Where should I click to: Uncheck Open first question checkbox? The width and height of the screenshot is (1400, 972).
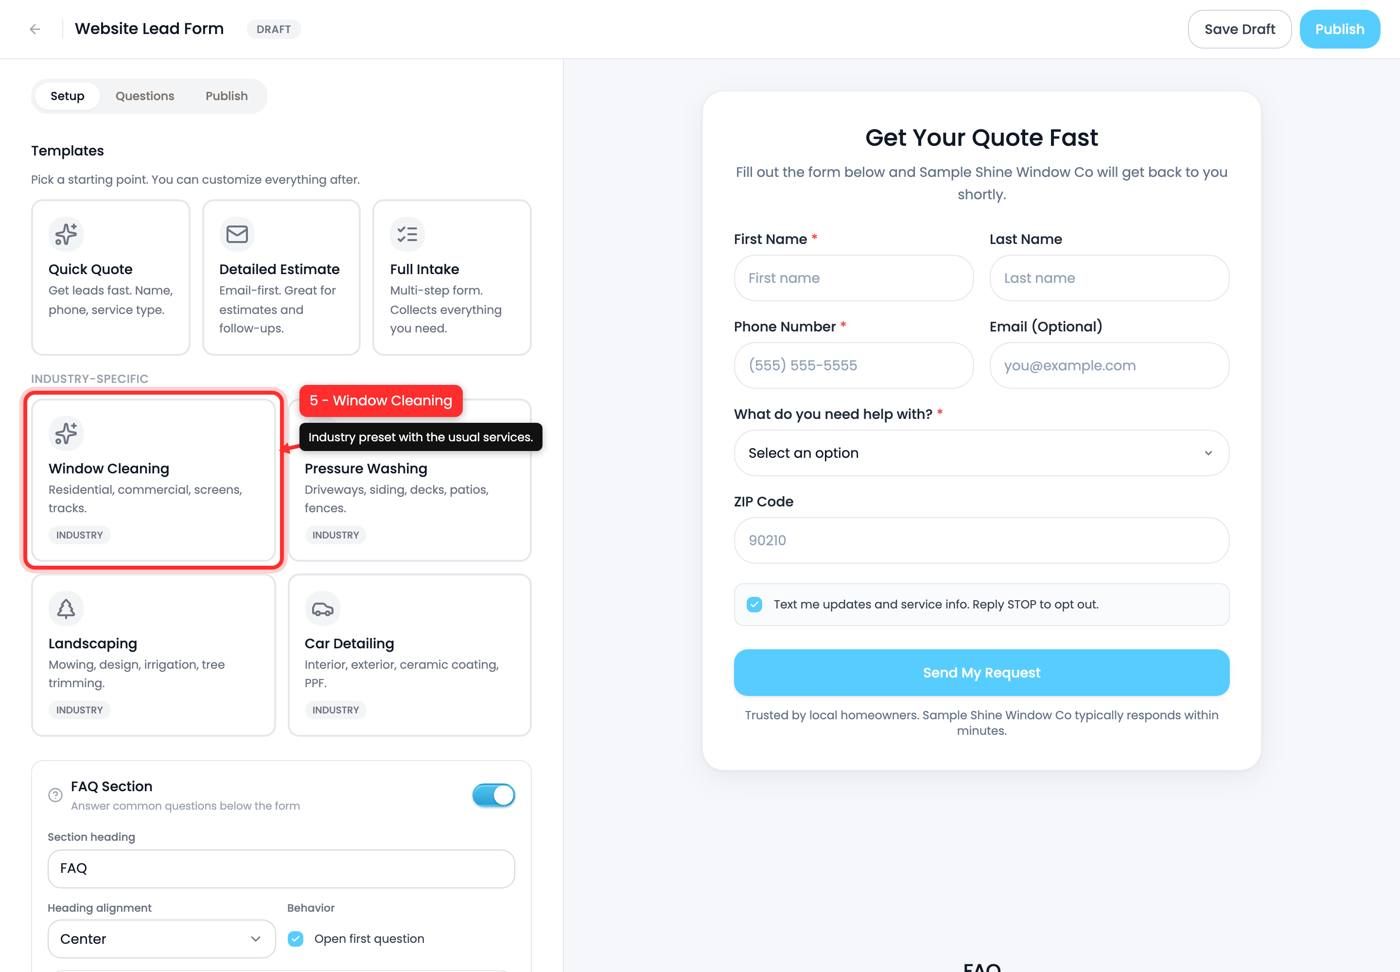tap(296, 939)
